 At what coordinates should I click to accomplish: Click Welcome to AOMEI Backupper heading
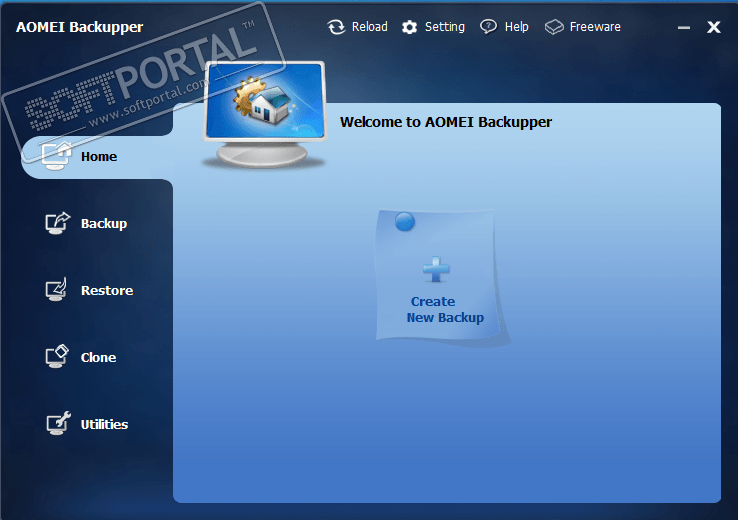click(446, 122)
